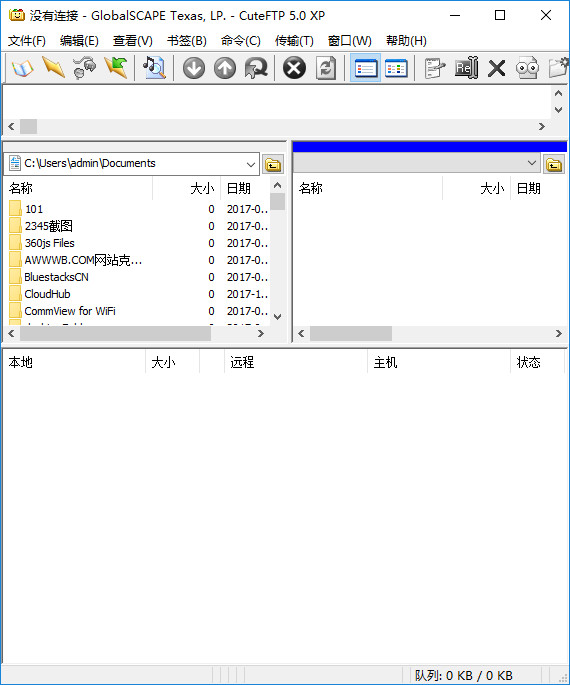Open the Site Manager book icon
Screen dimensions: 570x685
(x=22, y=68)
